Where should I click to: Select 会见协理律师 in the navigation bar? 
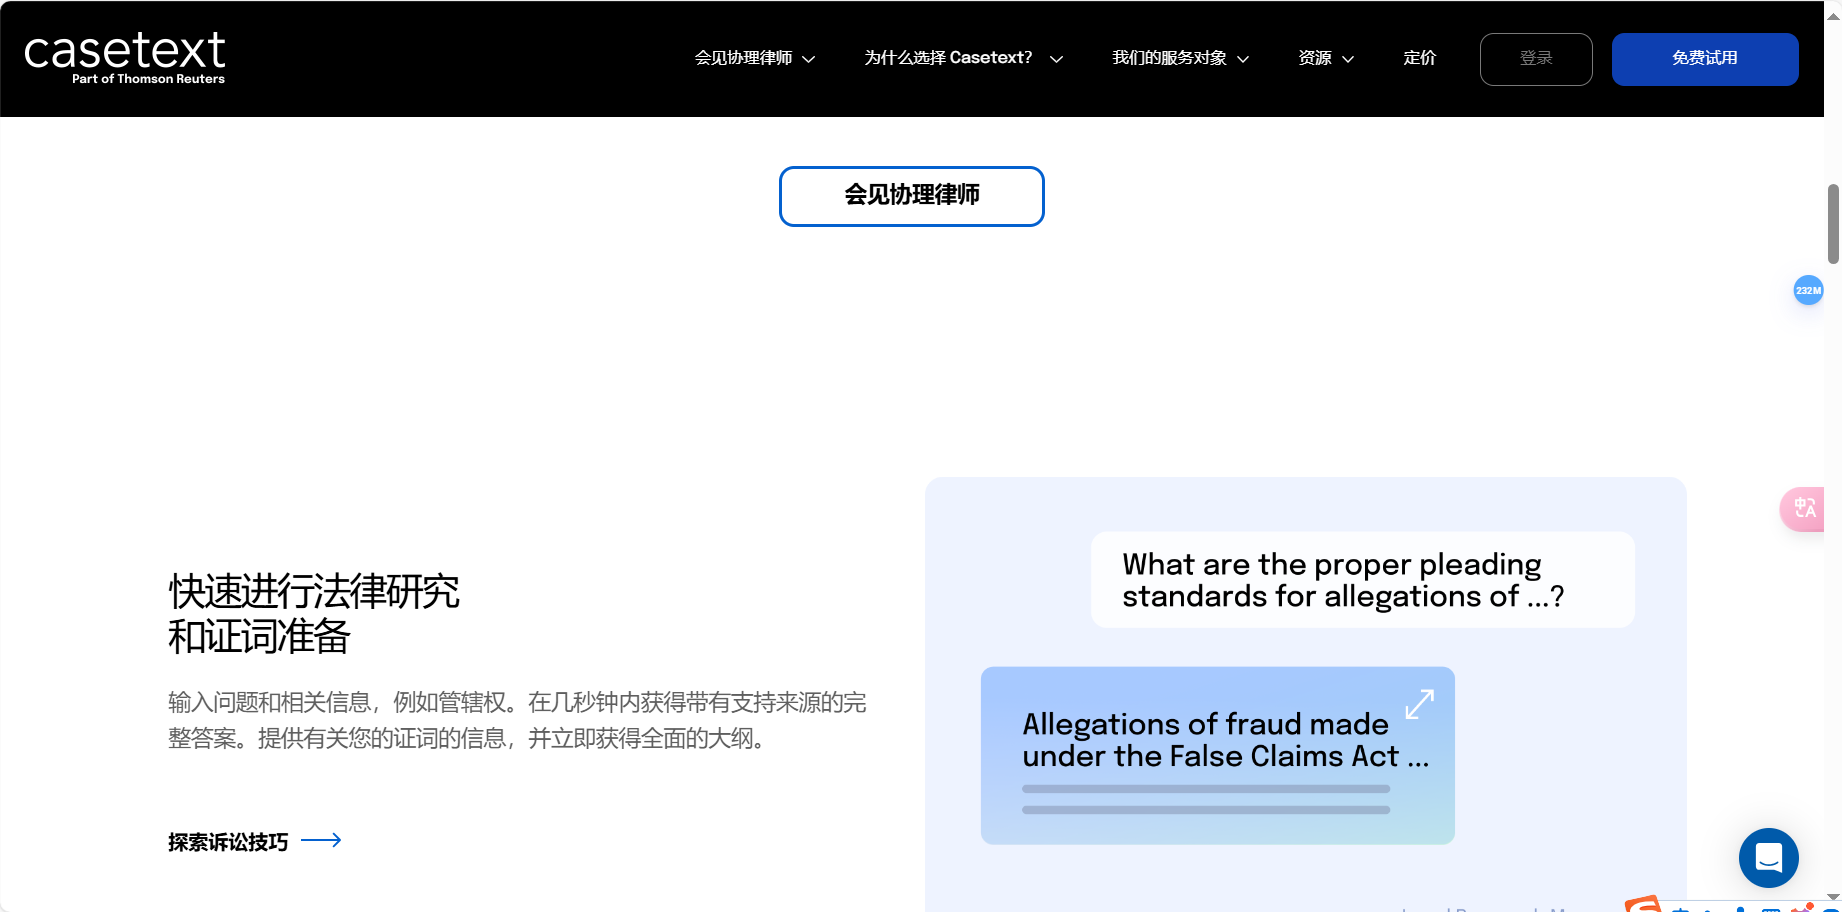click(744, 58)
